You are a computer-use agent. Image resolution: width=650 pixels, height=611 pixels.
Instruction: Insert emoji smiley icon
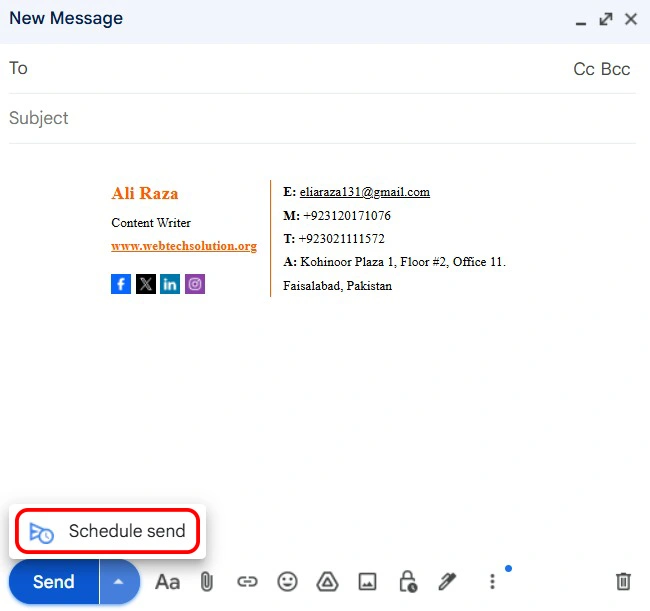point(287,582)
